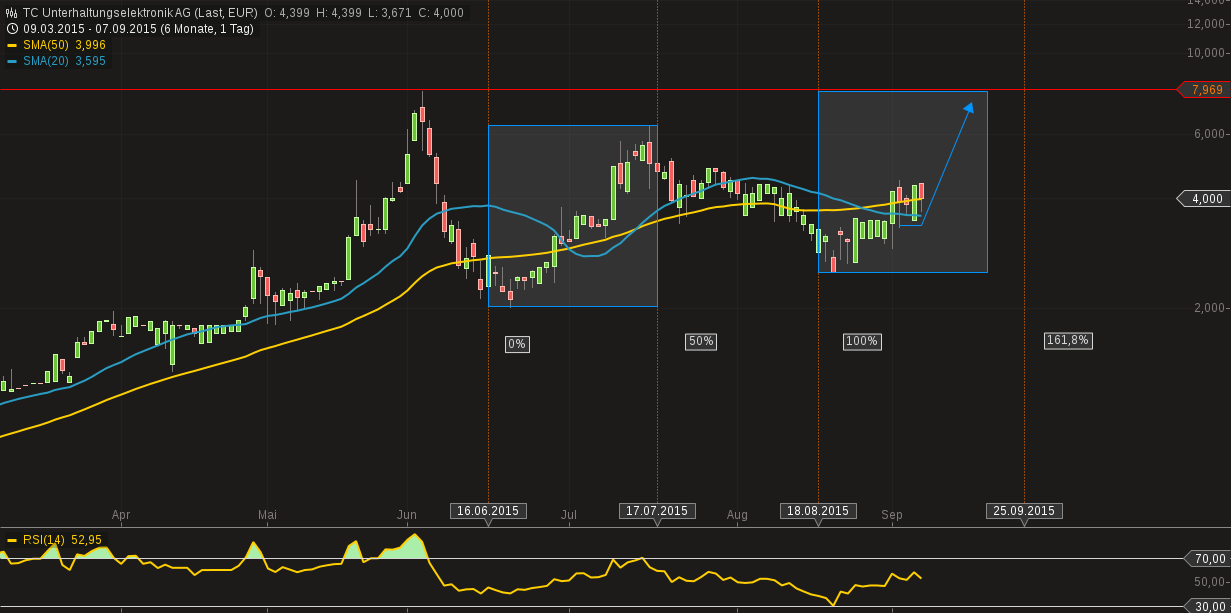The image size is (1231, 613).
Task: Click the 2,000 price axis label
Action: pos(1209,308)
